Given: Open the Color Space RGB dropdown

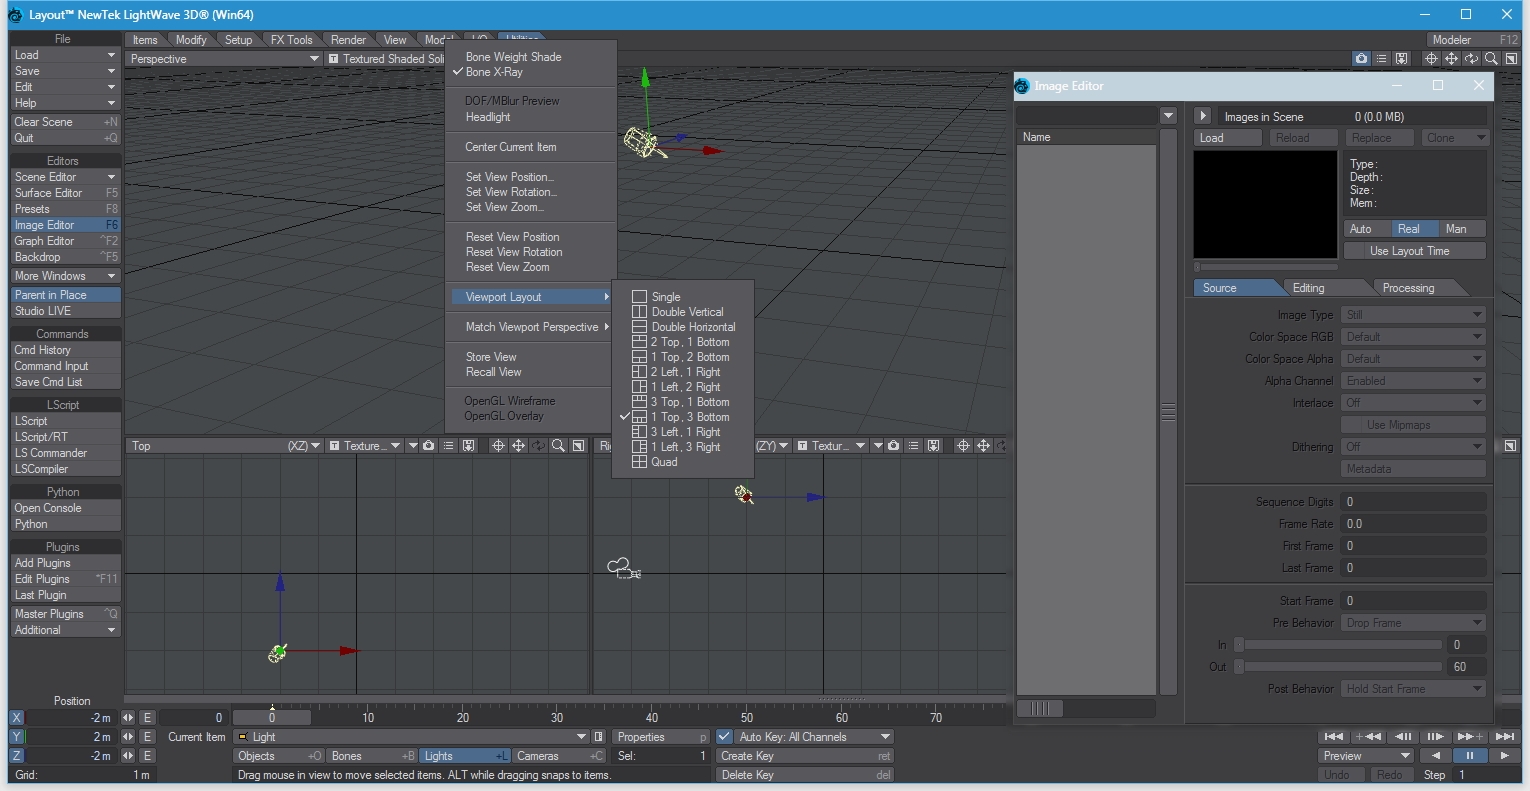Looking at the screenshot, I should pyautogui.click(x=1413, y=337).
